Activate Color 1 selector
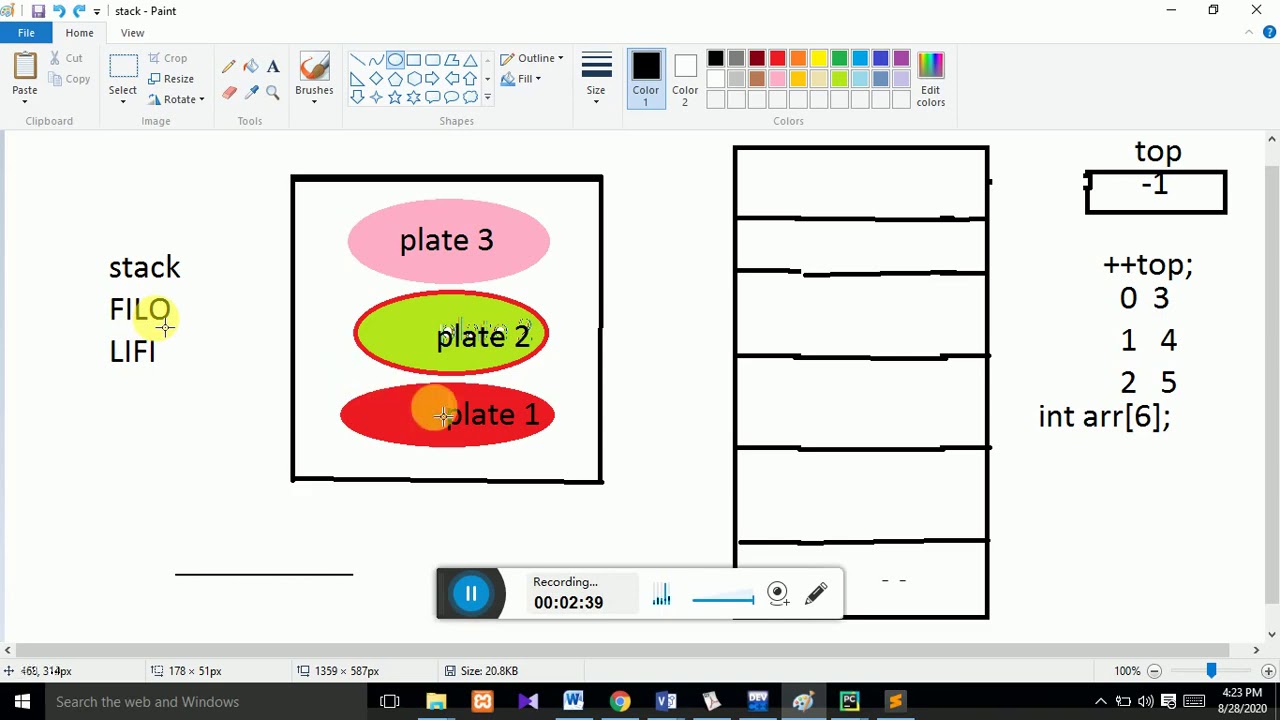 (645, 78)
